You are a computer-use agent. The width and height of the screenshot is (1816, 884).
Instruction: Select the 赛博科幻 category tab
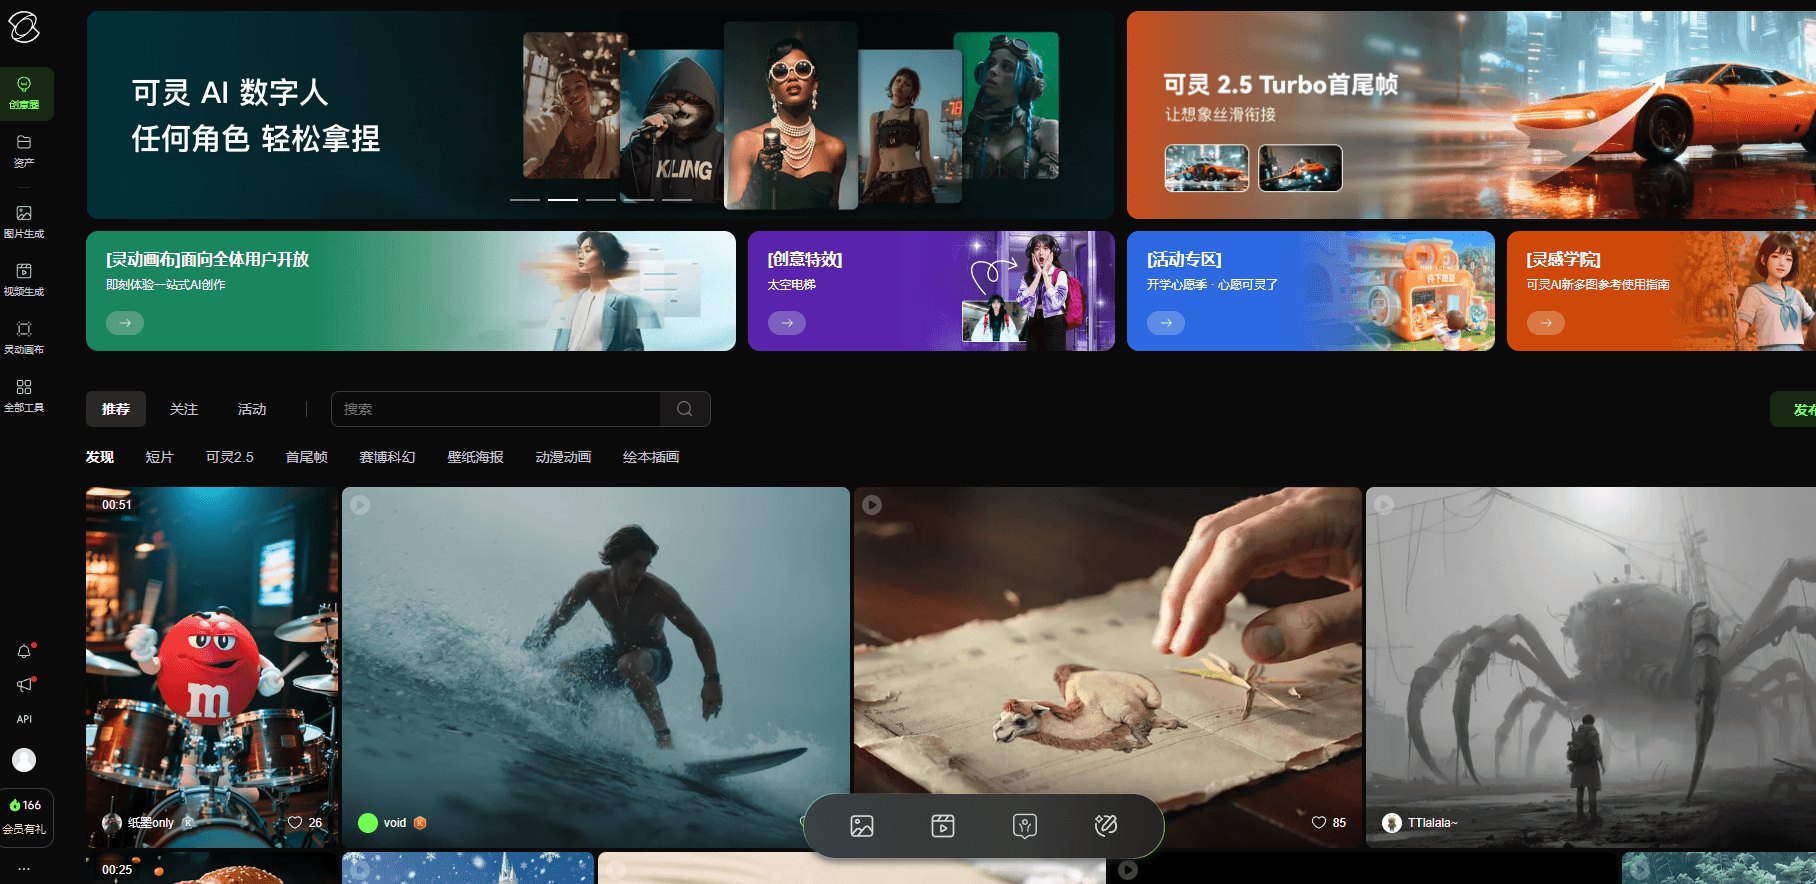(x=387, y=457)
